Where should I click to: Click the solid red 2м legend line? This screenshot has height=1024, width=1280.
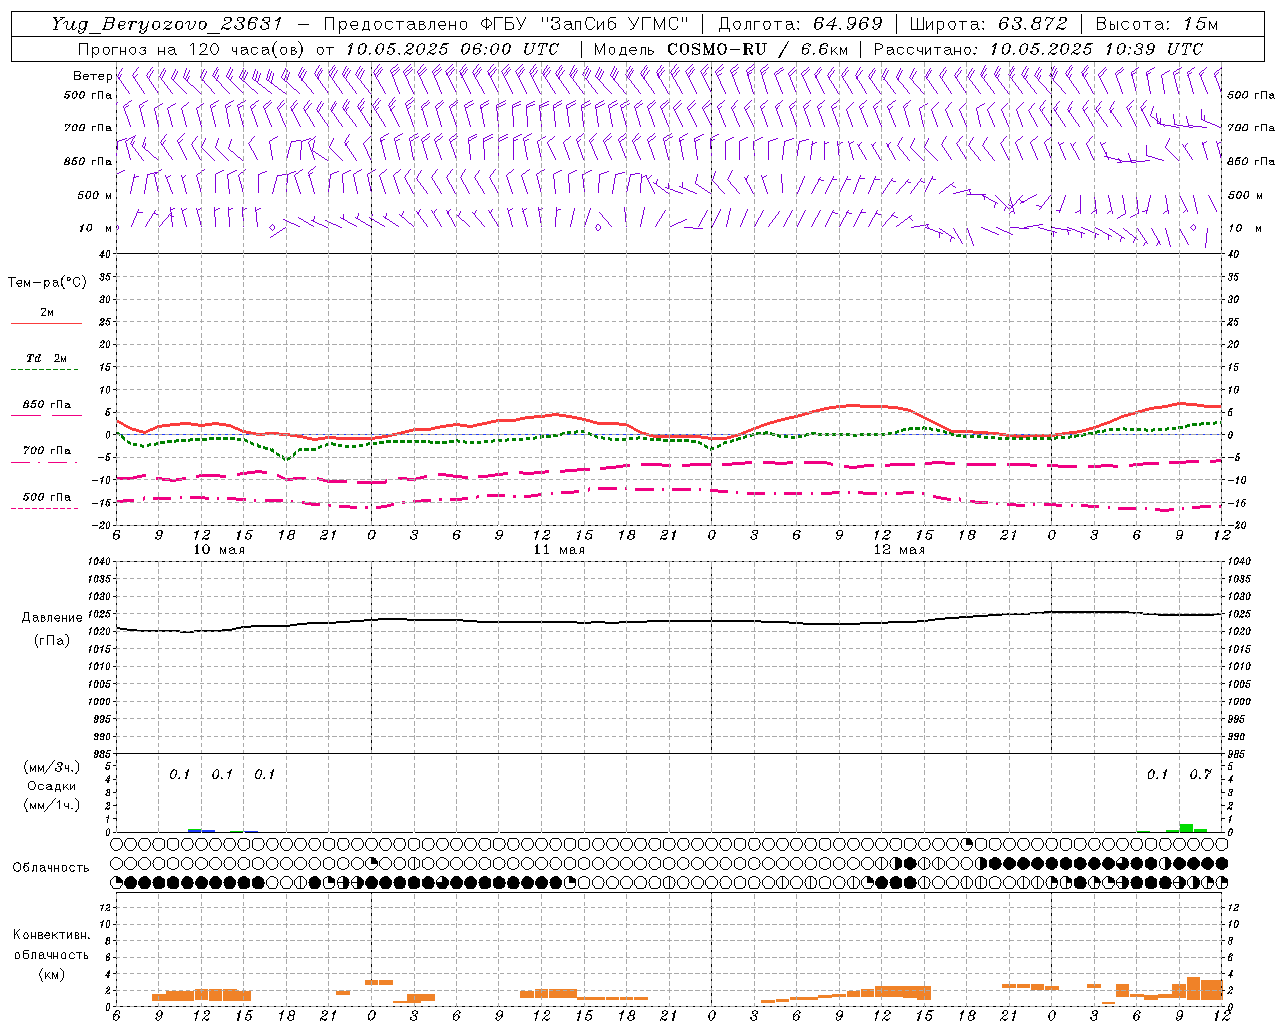pyautogui.click(x=46, y=323)
